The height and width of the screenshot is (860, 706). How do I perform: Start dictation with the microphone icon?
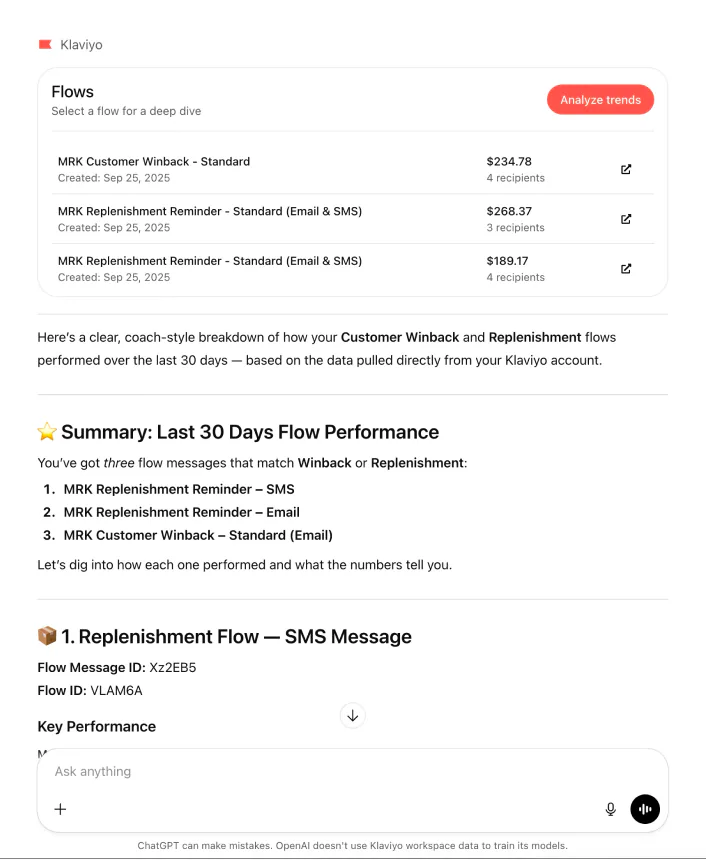(610, 809)
